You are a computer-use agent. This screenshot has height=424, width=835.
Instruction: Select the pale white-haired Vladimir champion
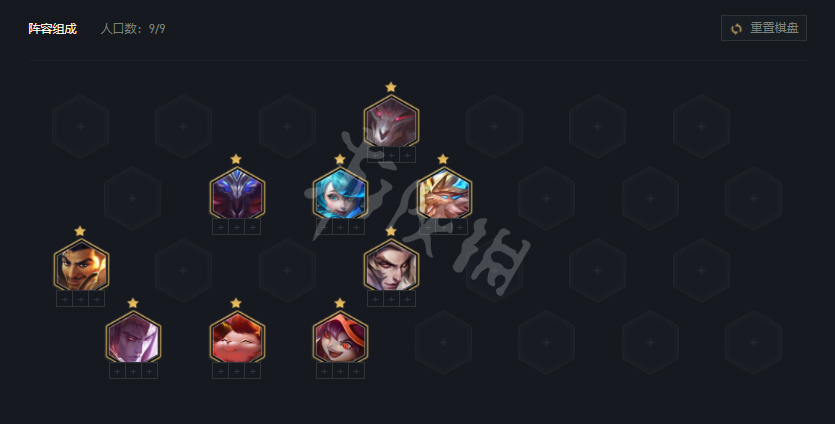tap(133, 338)
